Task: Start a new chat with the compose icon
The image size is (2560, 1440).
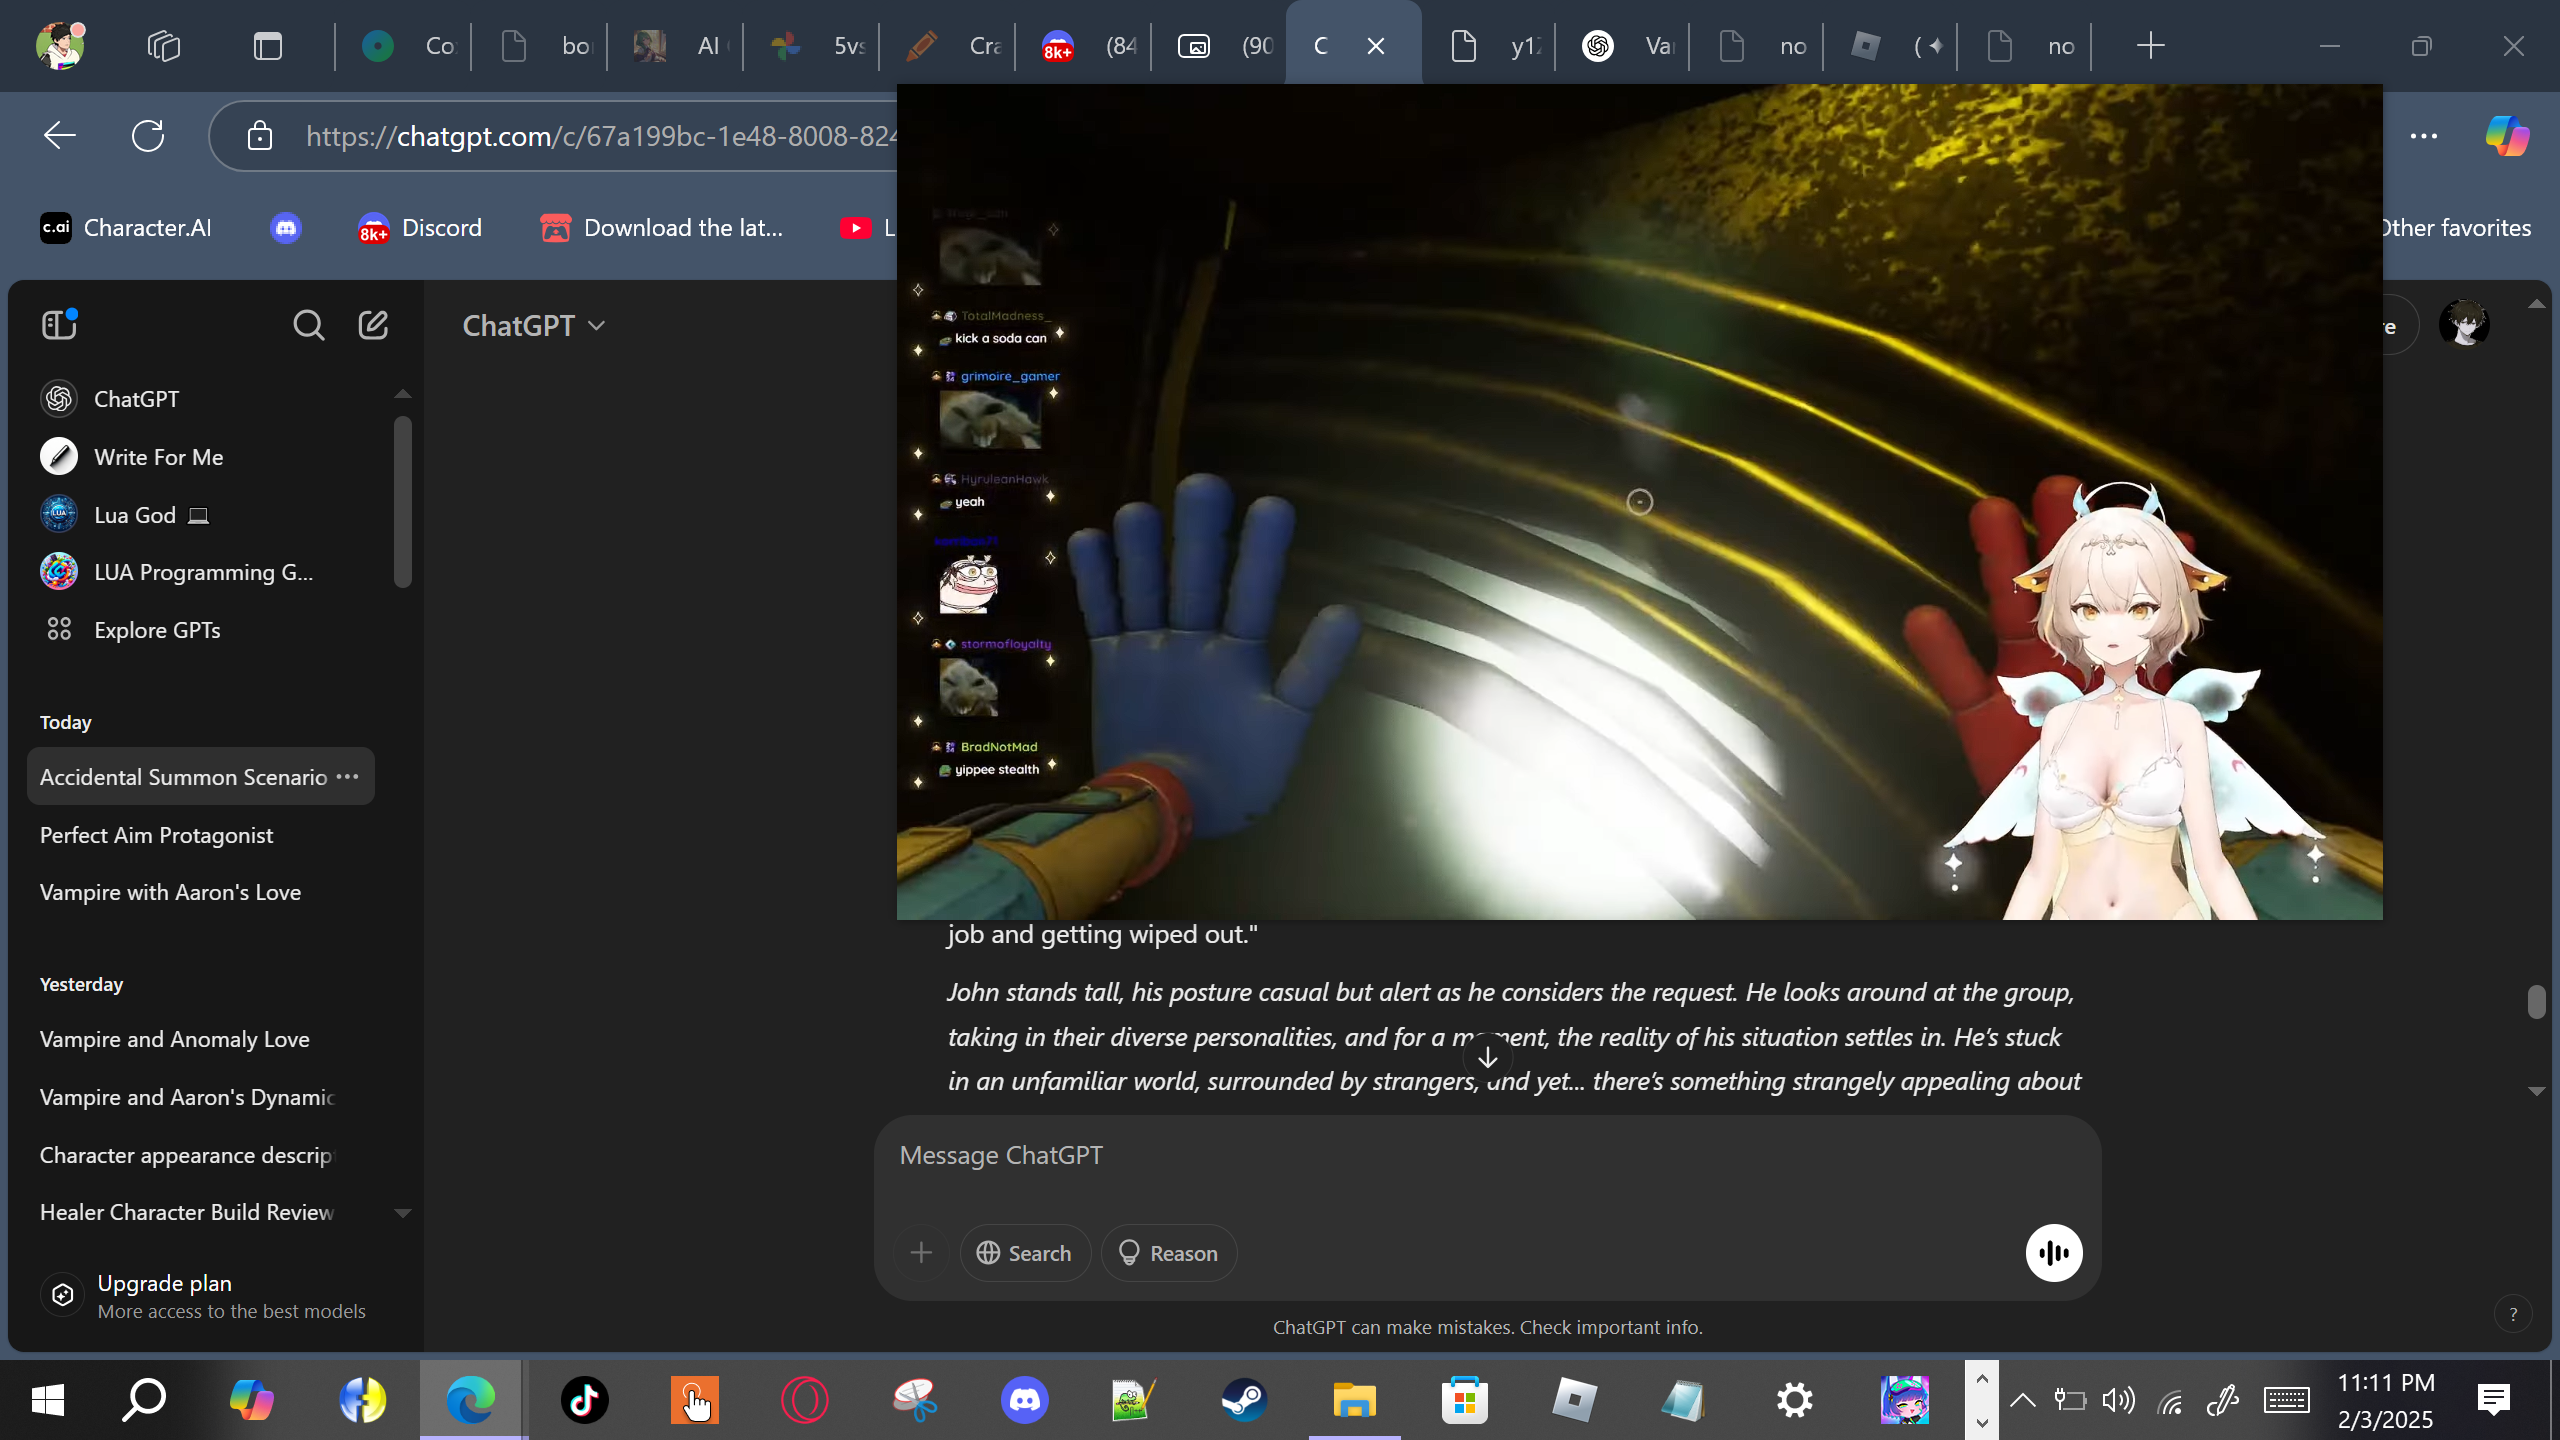Action: [x=373, y=325]
